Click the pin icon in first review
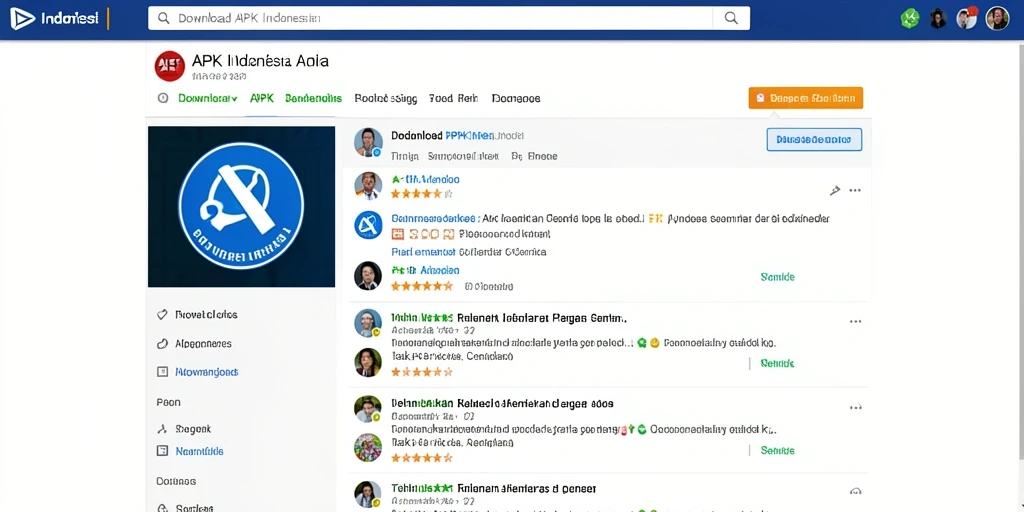 [x=835, y=191]
